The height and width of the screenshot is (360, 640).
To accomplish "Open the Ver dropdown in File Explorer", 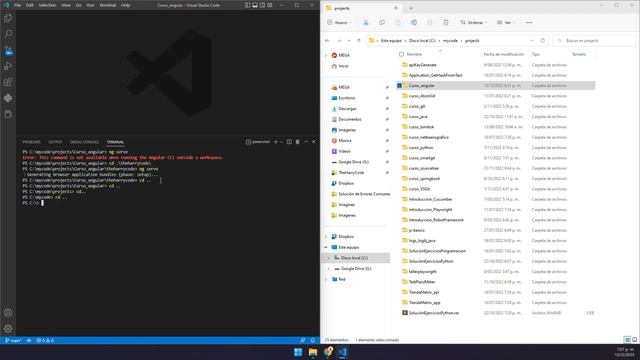I will (x=506, y=22).
